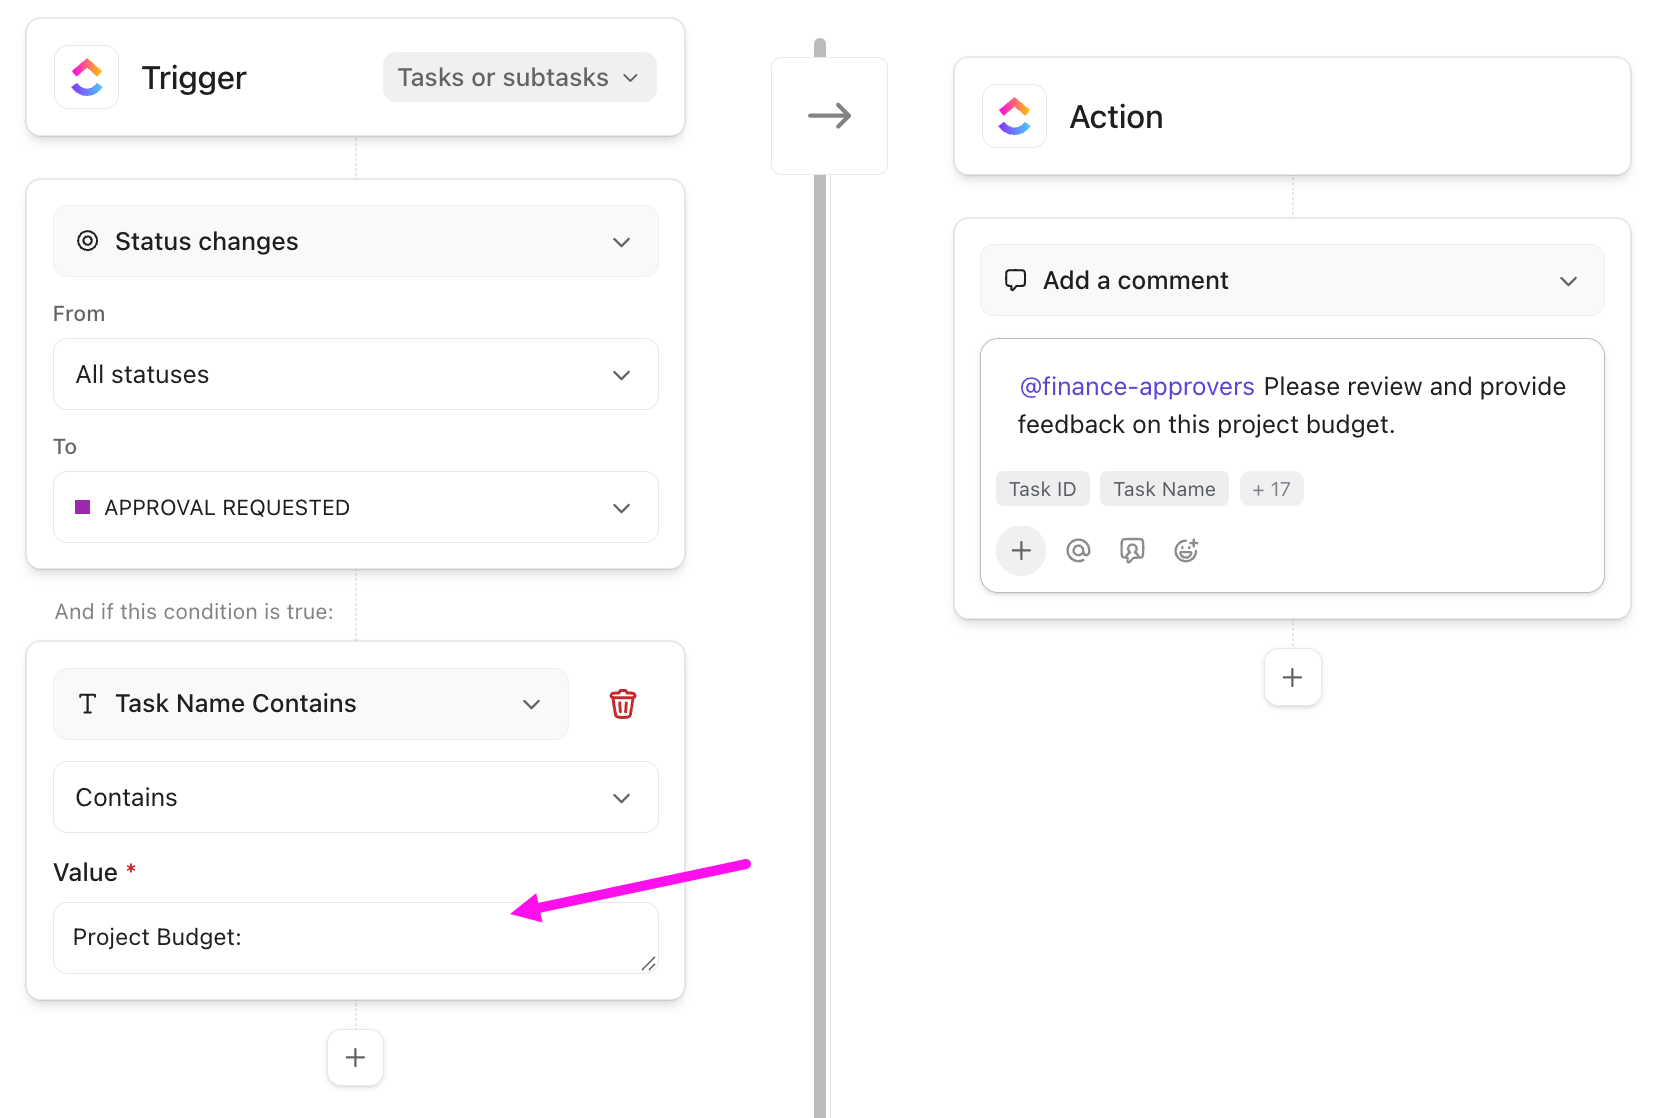The image size is (1656, 1118).
Task: Click the Task ID variable chip
Action: point(1042,489)
